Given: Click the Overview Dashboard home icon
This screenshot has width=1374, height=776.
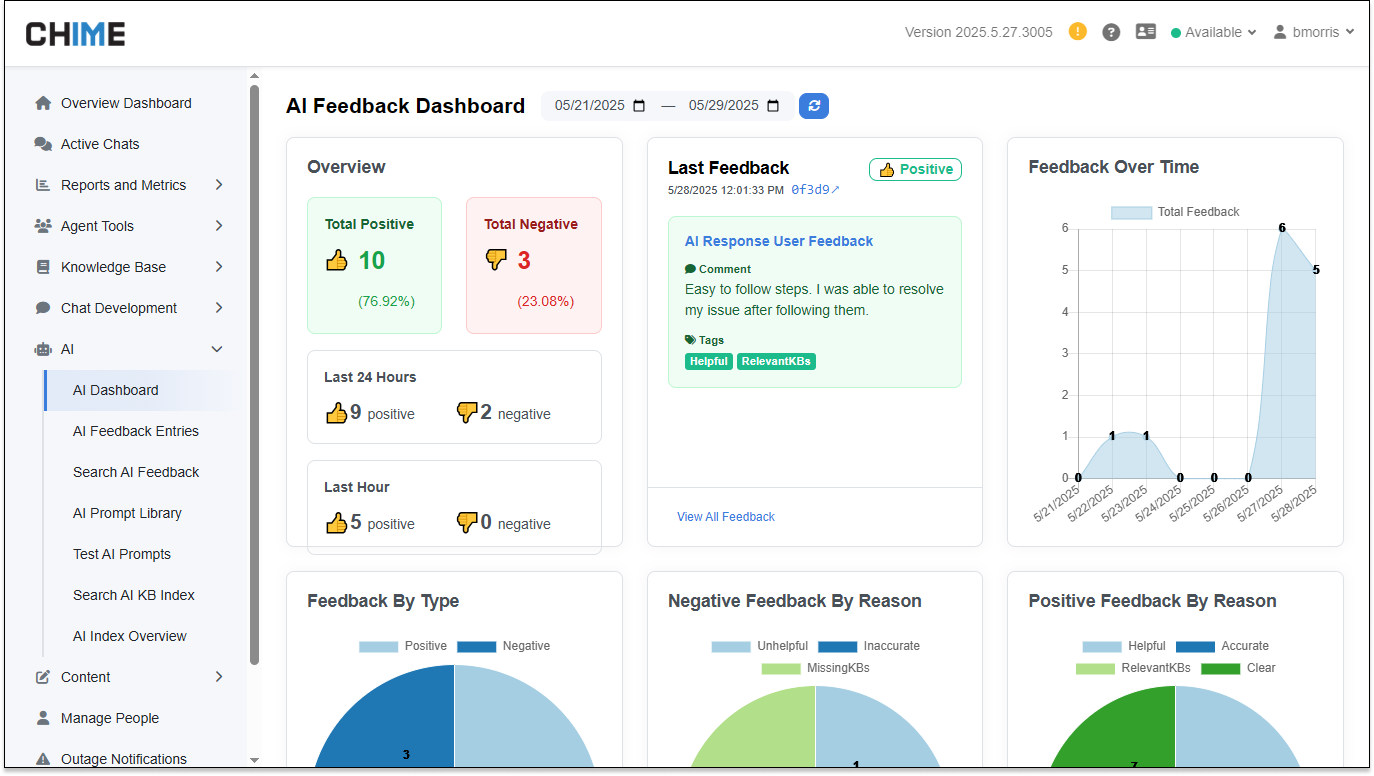Looking at the screenshot, I should (x=43, y=103).
